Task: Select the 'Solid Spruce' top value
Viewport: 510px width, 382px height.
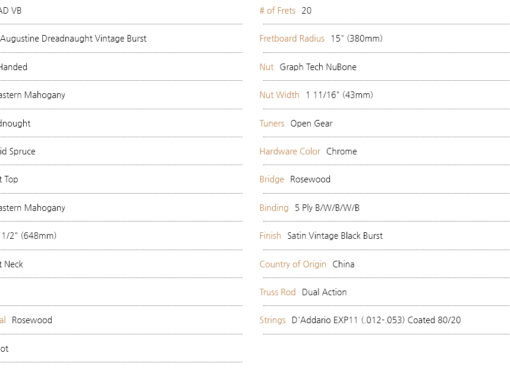Action: click(x=18, y=152)
